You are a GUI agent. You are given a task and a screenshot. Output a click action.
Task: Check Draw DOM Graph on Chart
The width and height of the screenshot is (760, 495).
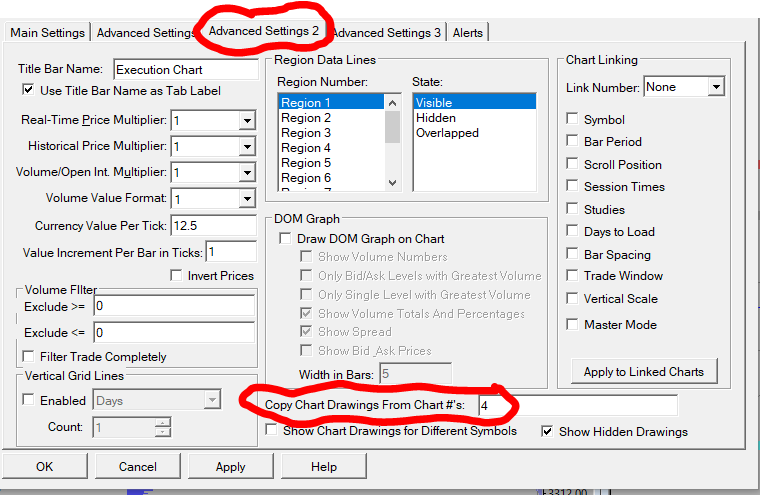[x=285, y=239]
